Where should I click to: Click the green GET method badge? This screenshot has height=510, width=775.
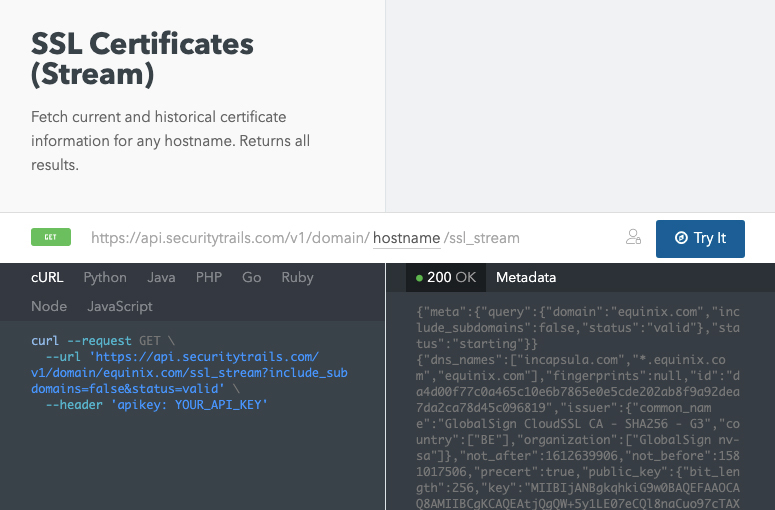point(51,237)
